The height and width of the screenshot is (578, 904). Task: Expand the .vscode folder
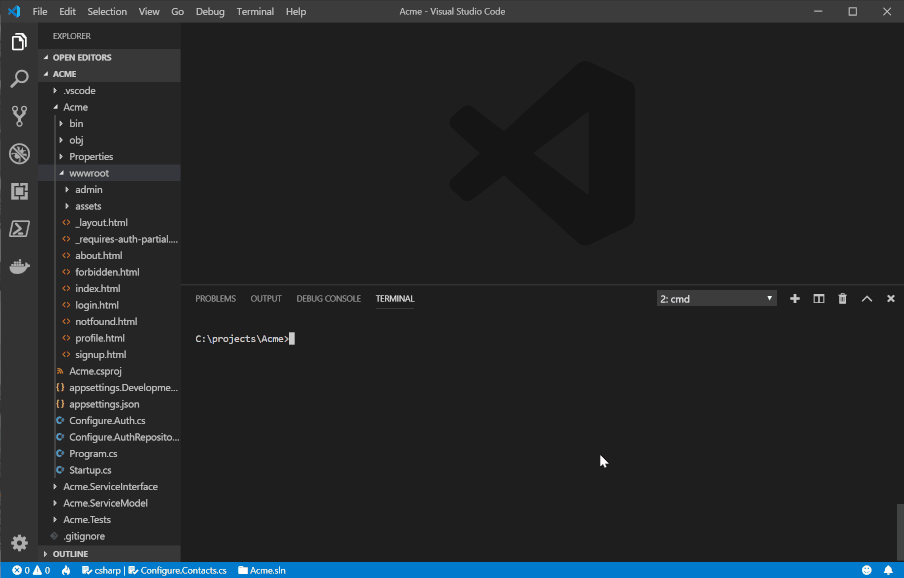pos(110,90)
